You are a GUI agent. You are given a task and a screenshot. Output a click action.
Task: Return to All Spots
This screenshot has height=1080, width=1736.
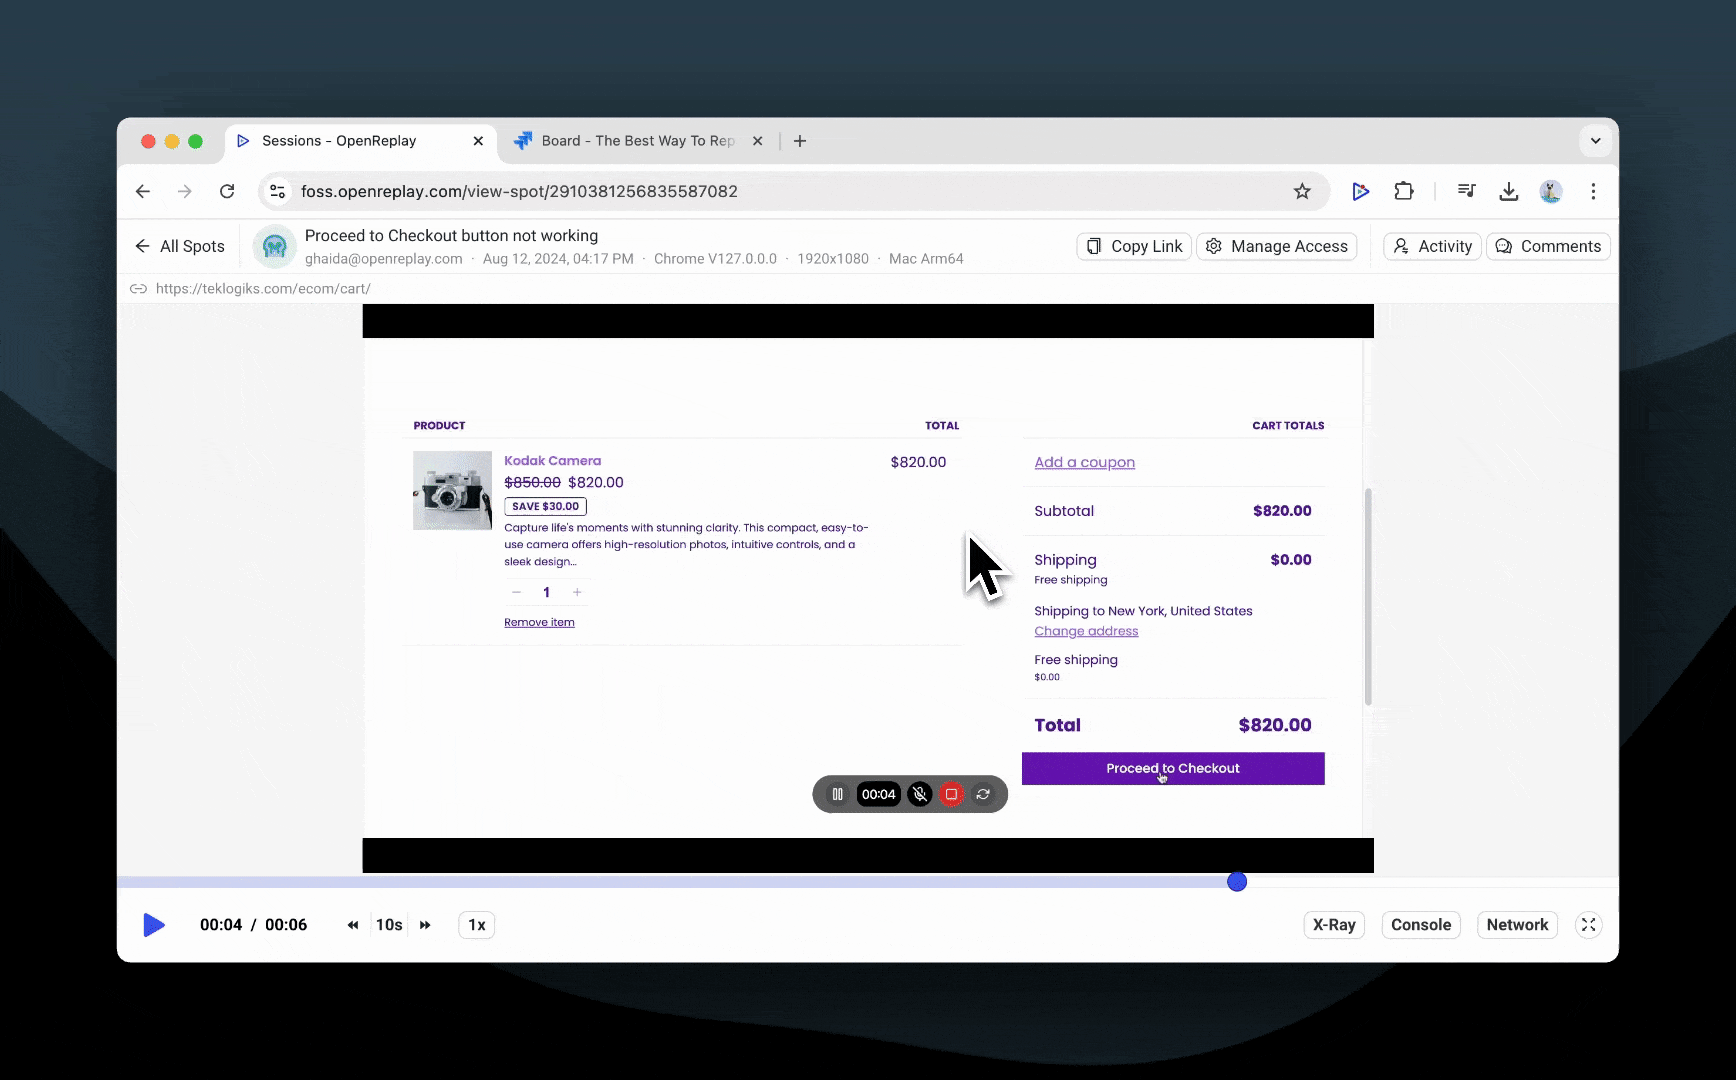click(180, 246)
